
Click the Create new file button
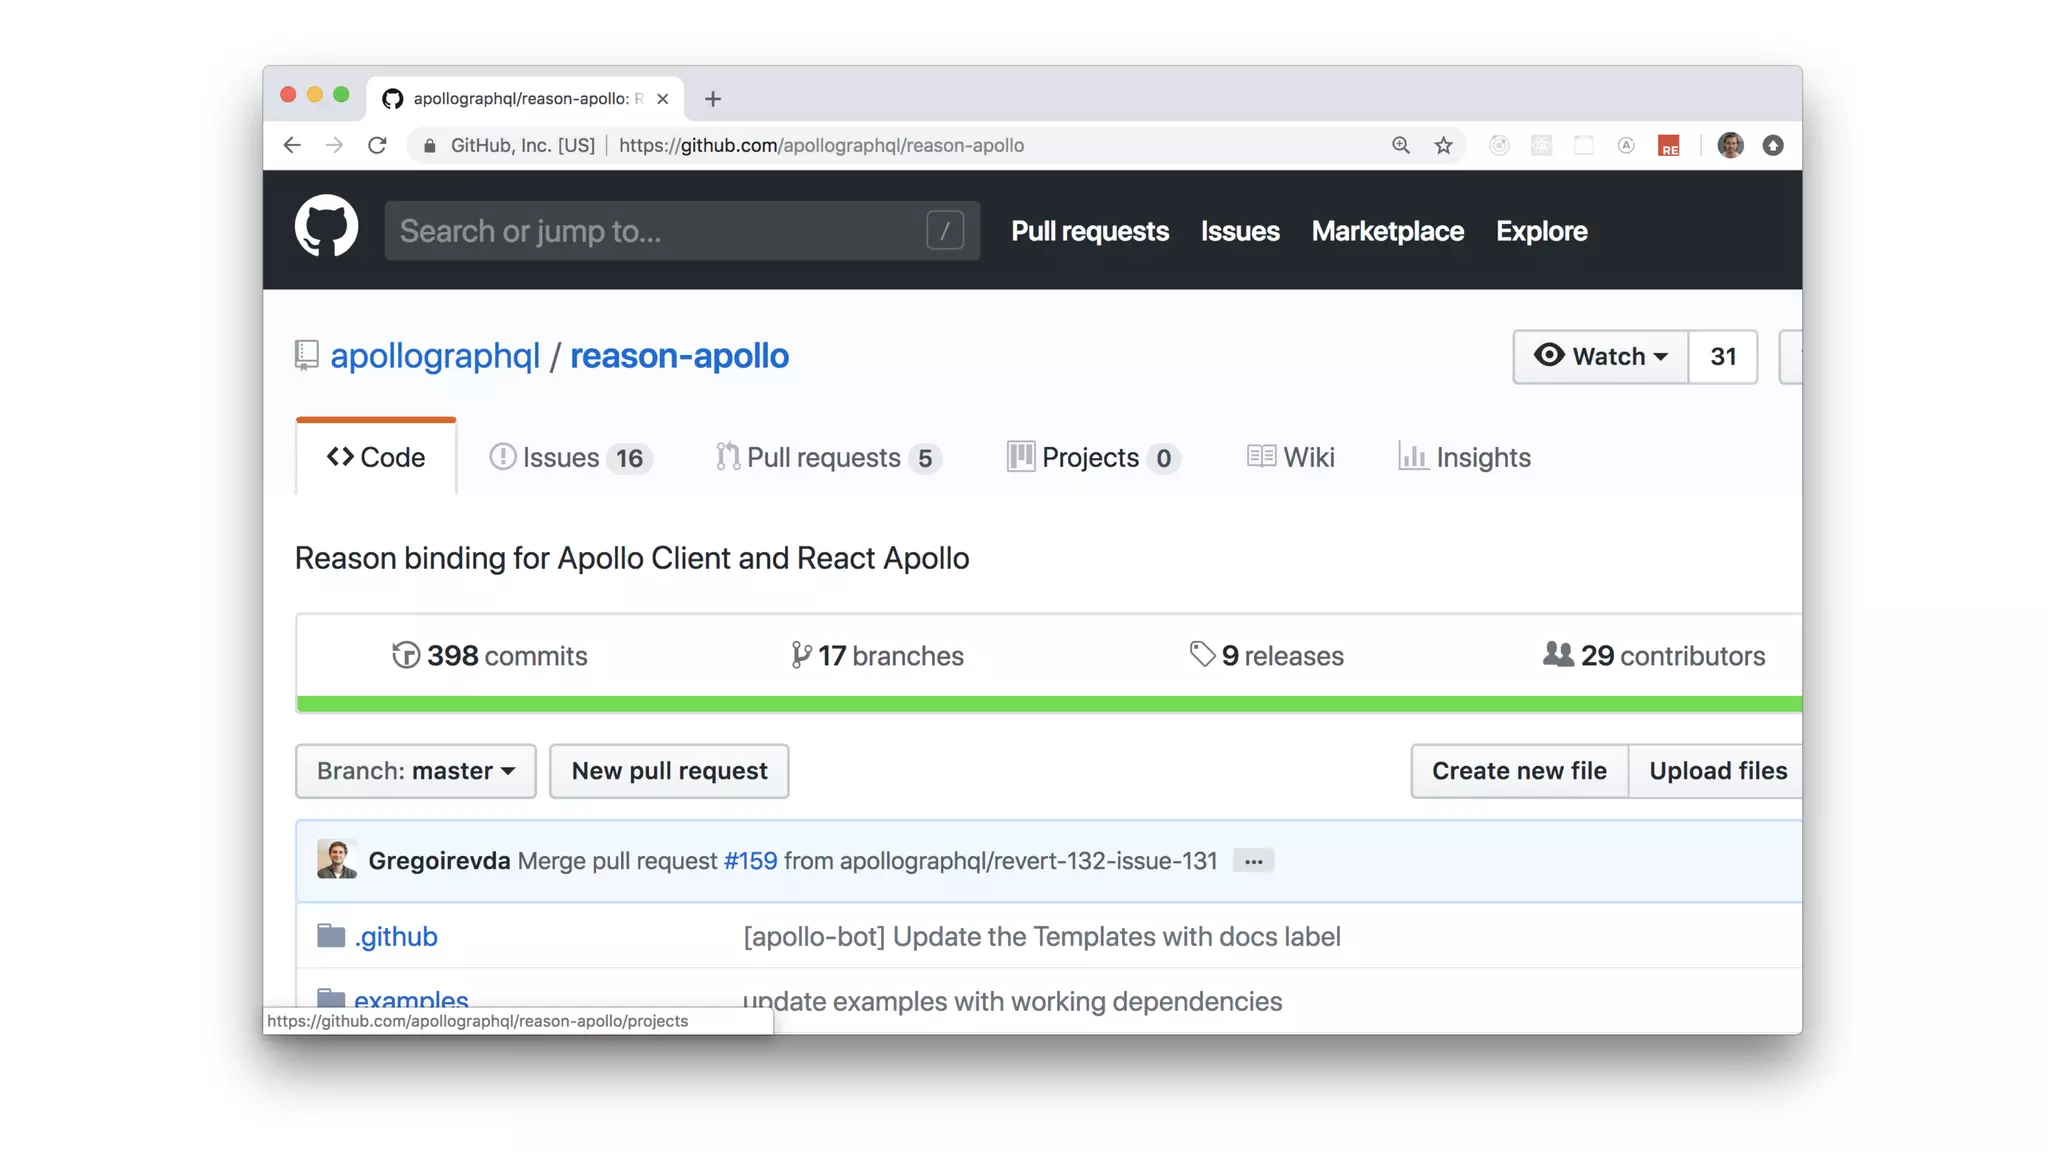(1519, 771)
